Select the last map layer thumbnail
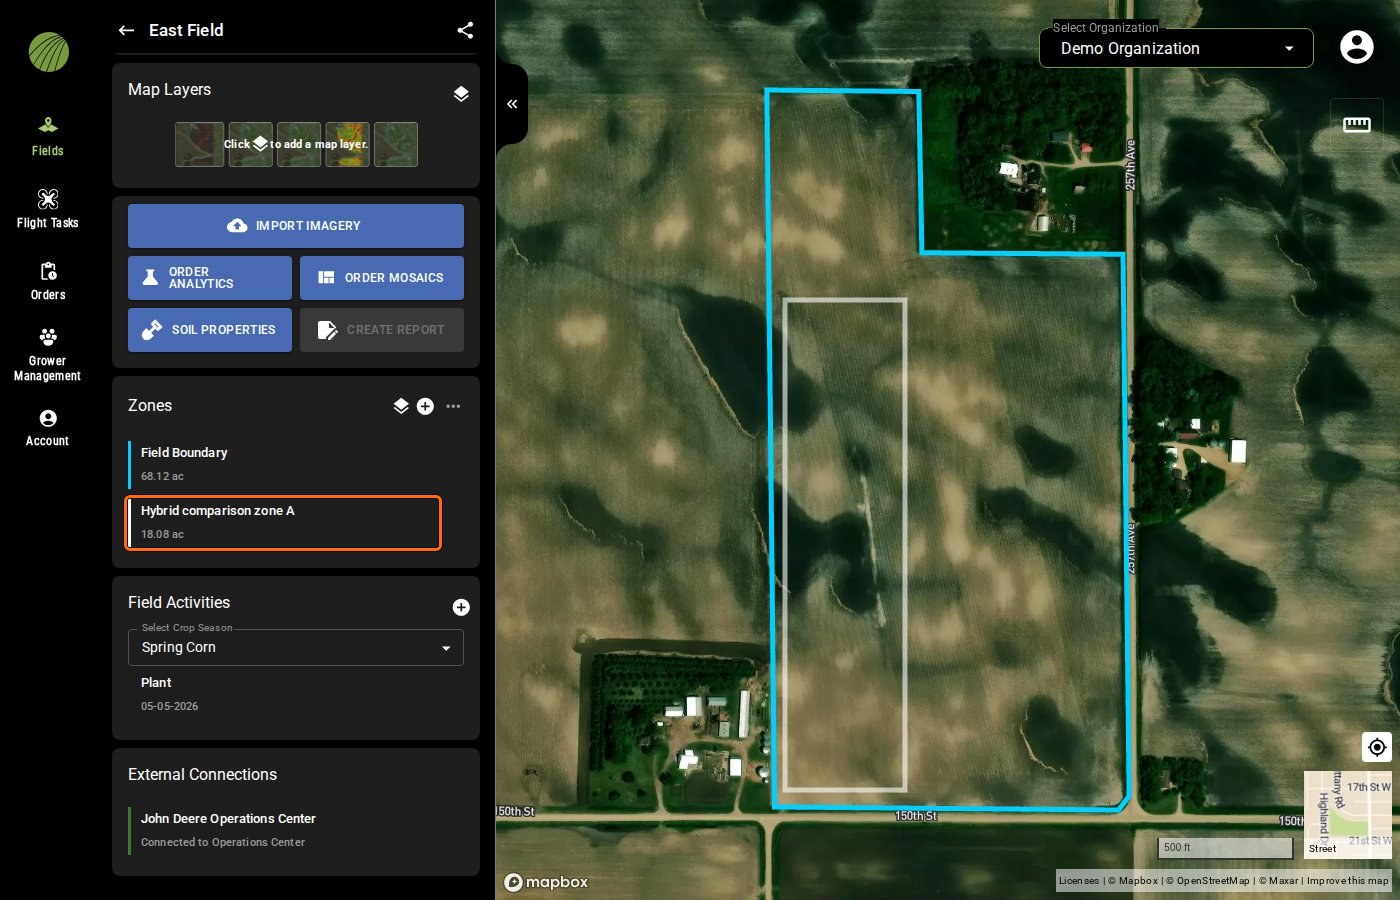 point(396,144)
